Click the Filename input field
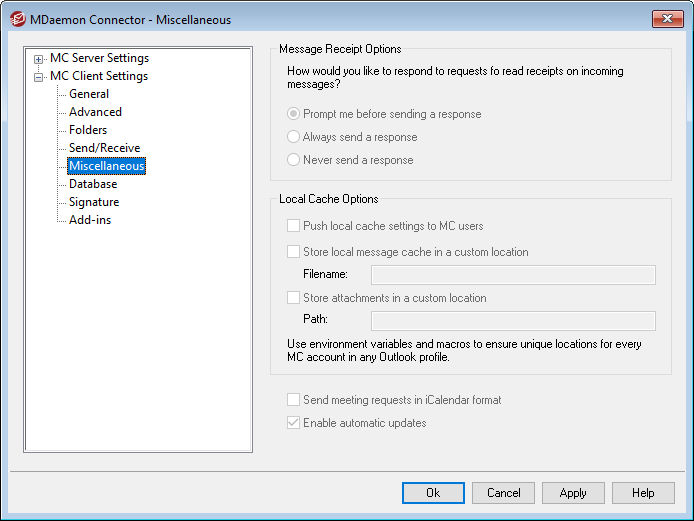The height and width of the screenshot is (521, 694). pyautogui.click(x=513, y=275)
